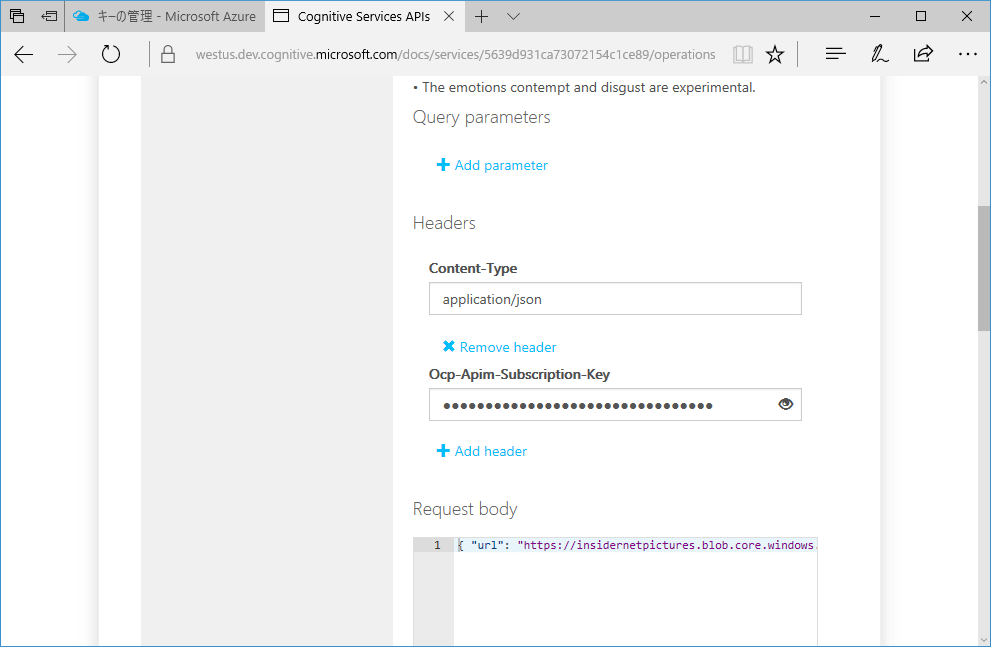This screenshot has height=647, width=991.
Task: Reveal the hidden Ocp-Apim-Subscription-Key value
Action: 785,404
